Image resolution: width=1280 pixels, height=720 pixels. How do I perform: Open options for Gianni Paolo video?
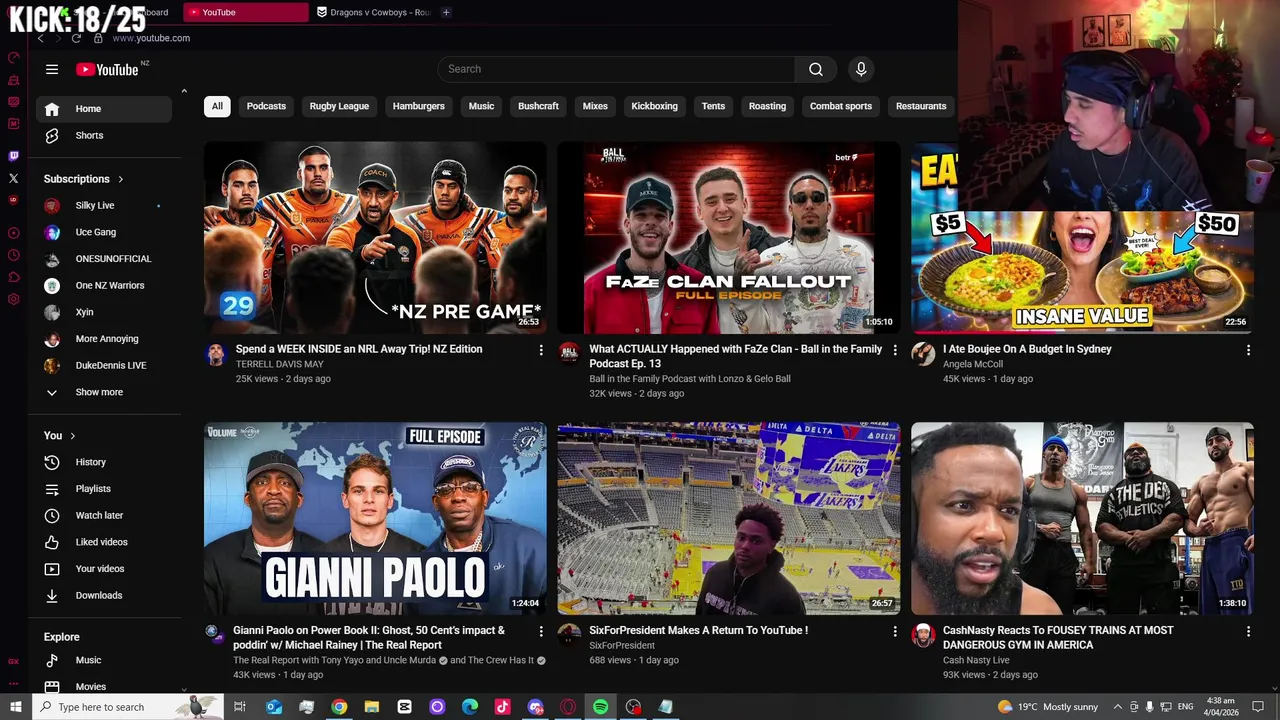541,631
